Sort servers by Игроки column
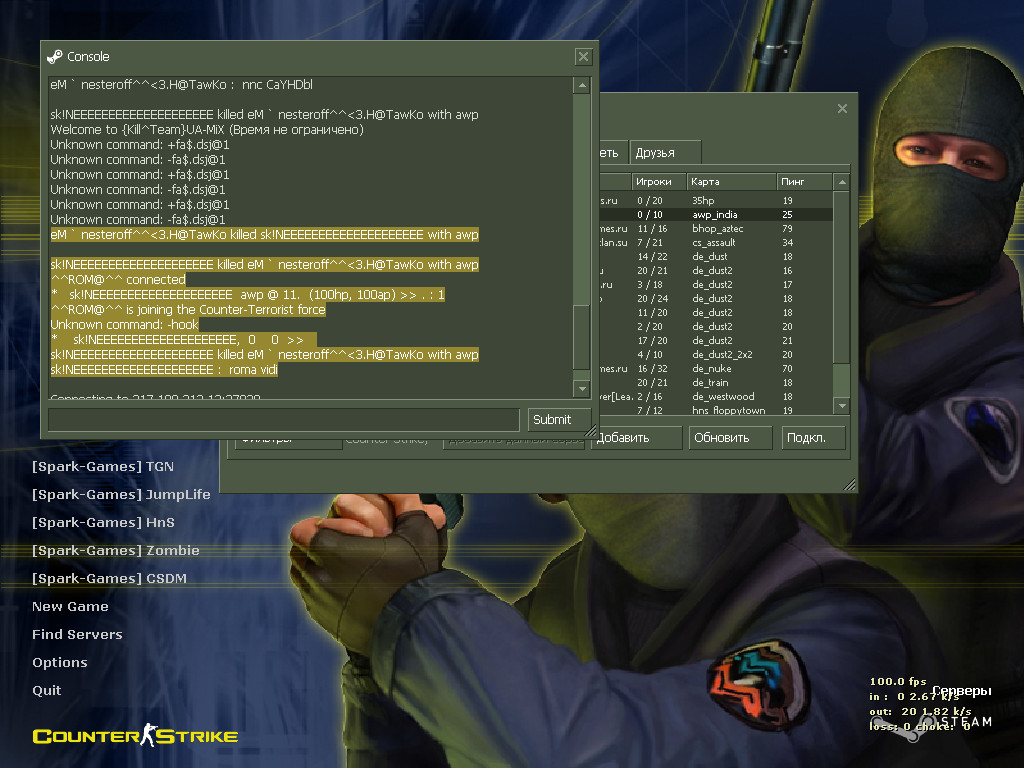1024x768 pixels. (x=659, y=182)
